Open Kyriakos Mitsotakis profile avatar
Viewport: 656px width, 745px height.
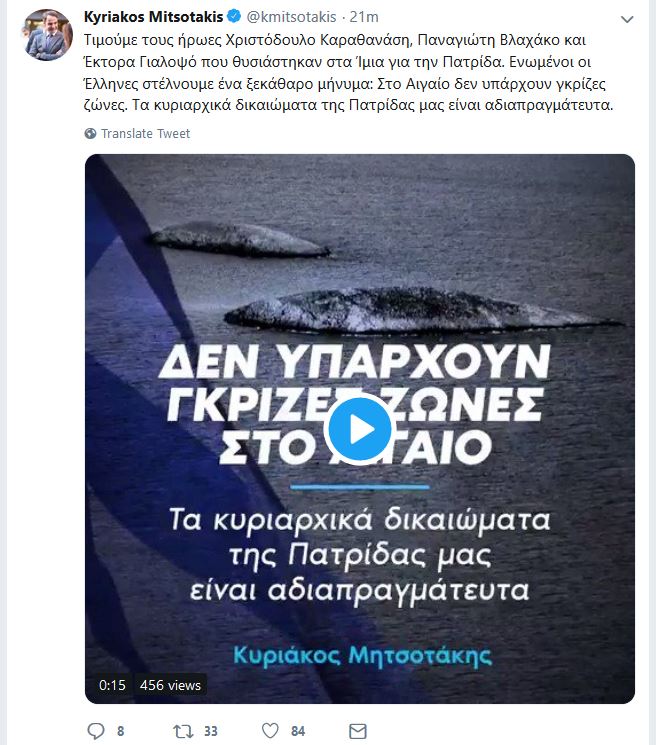click(47, 34)
